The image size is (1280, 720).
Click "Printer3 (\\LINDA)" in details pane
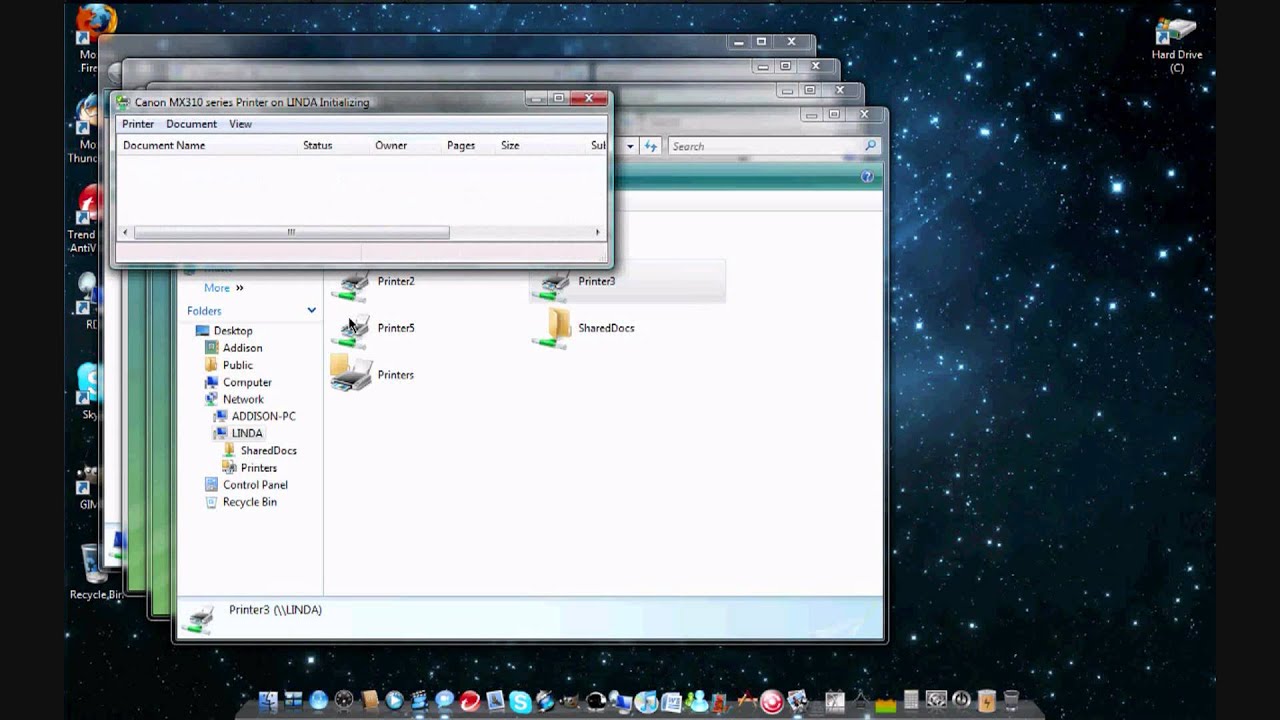click(275, 609)
